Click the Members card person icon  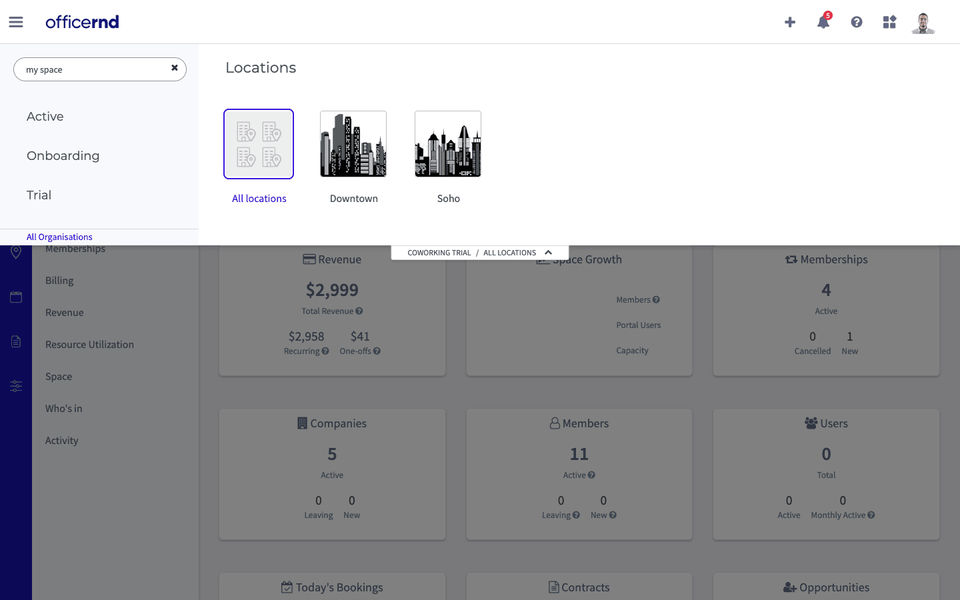555,423
